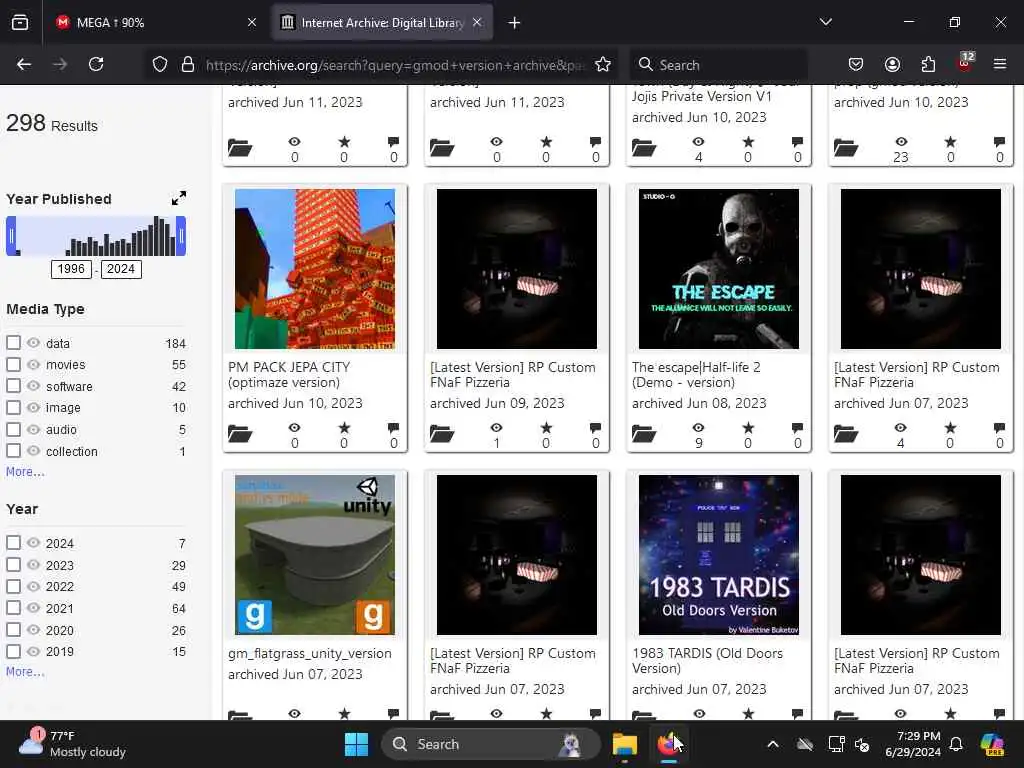
Task: Edit the 2024 end year field
Action: pyautogui.click(x=121, y=269)
